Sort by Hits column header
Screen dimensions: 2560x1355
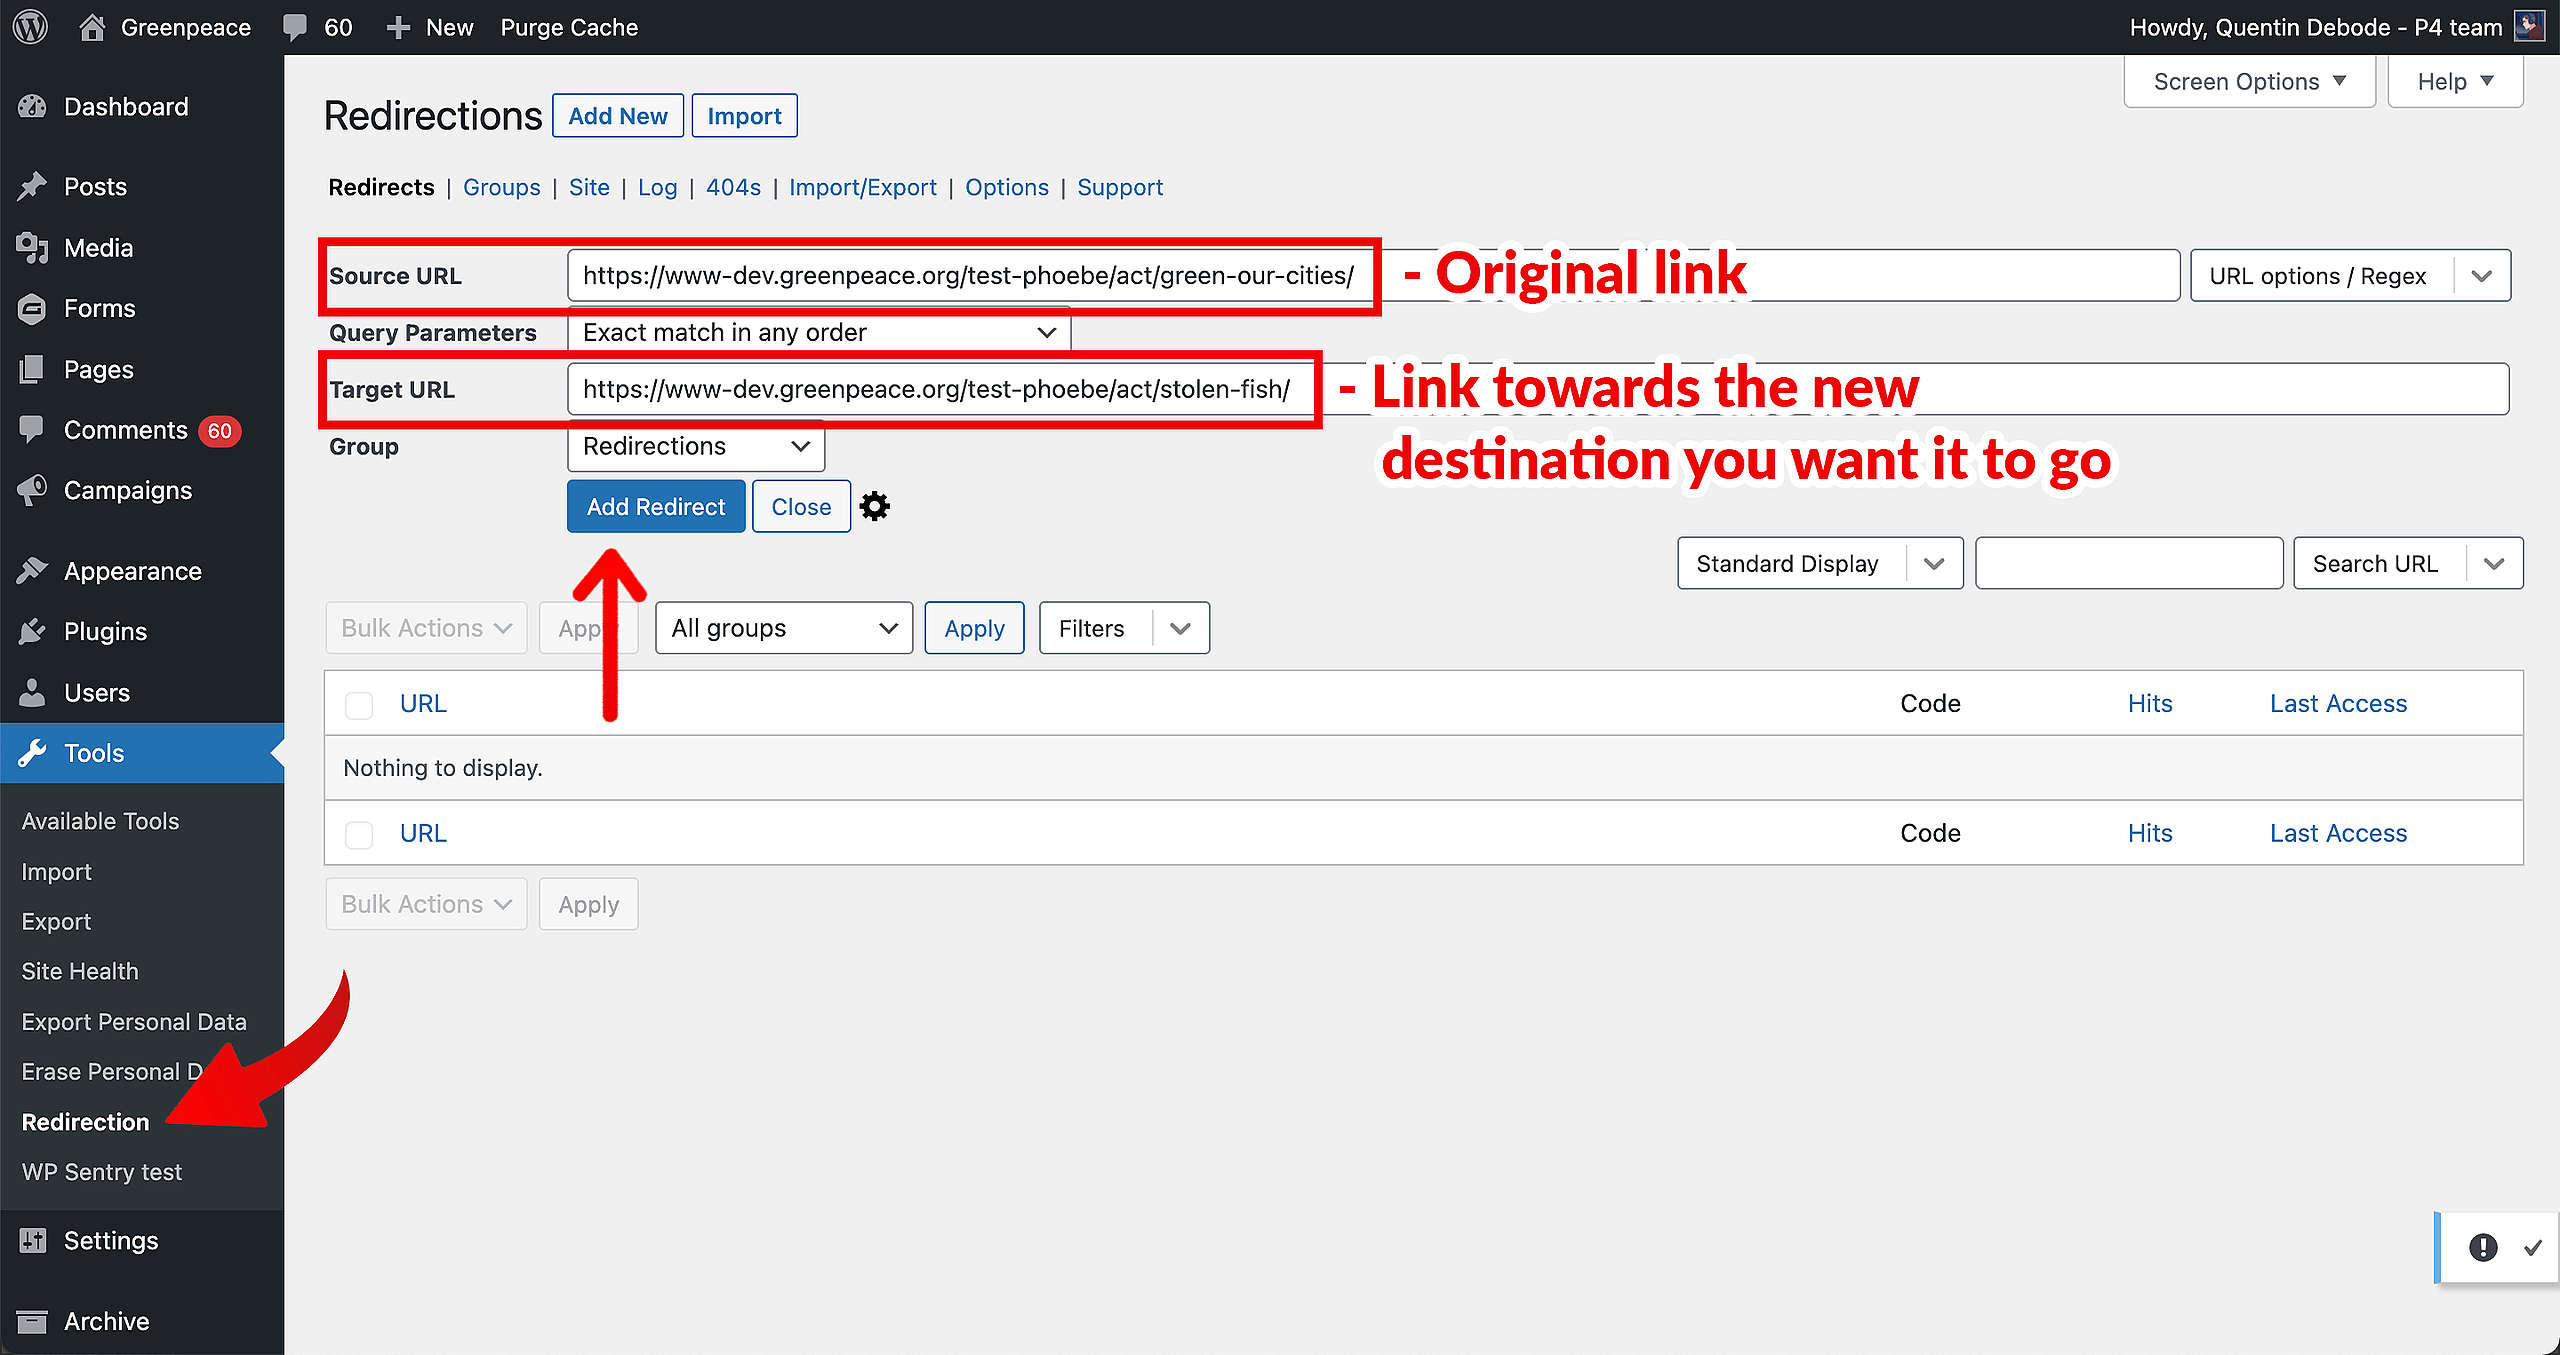tap(2149, 704)
